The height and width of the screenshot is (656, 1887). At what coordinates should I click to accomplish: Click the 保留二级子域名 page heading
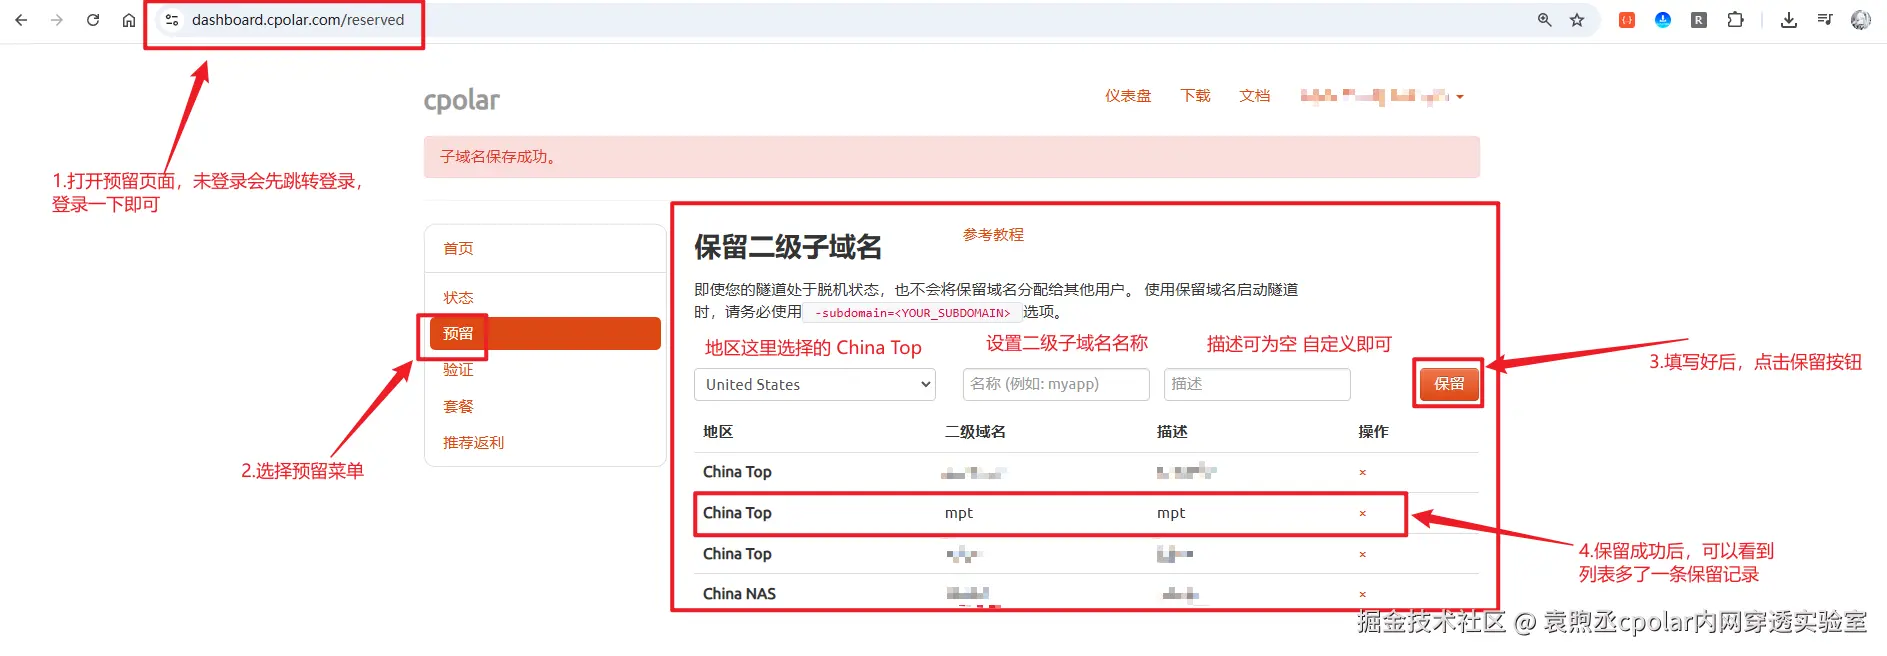point(788,247)
